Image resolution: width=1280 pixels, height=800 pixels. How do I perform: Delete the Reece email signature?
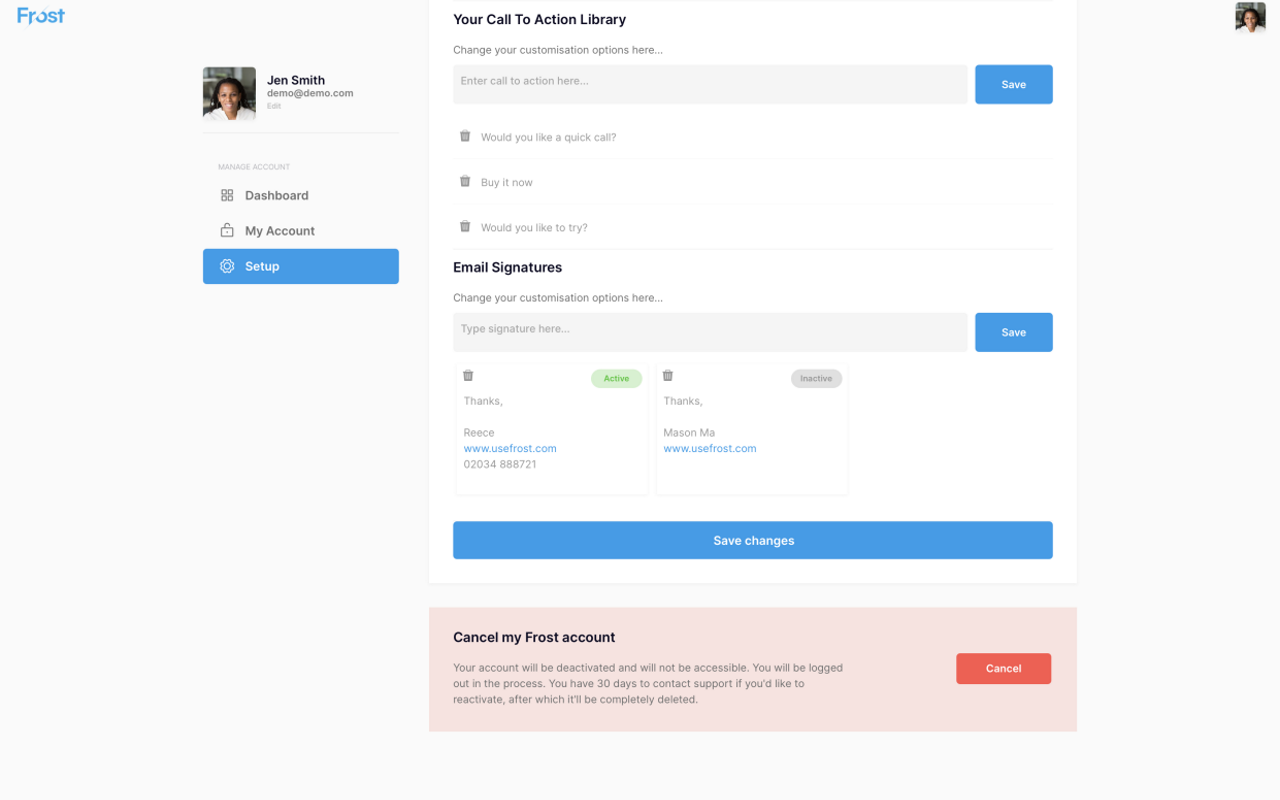468,376
